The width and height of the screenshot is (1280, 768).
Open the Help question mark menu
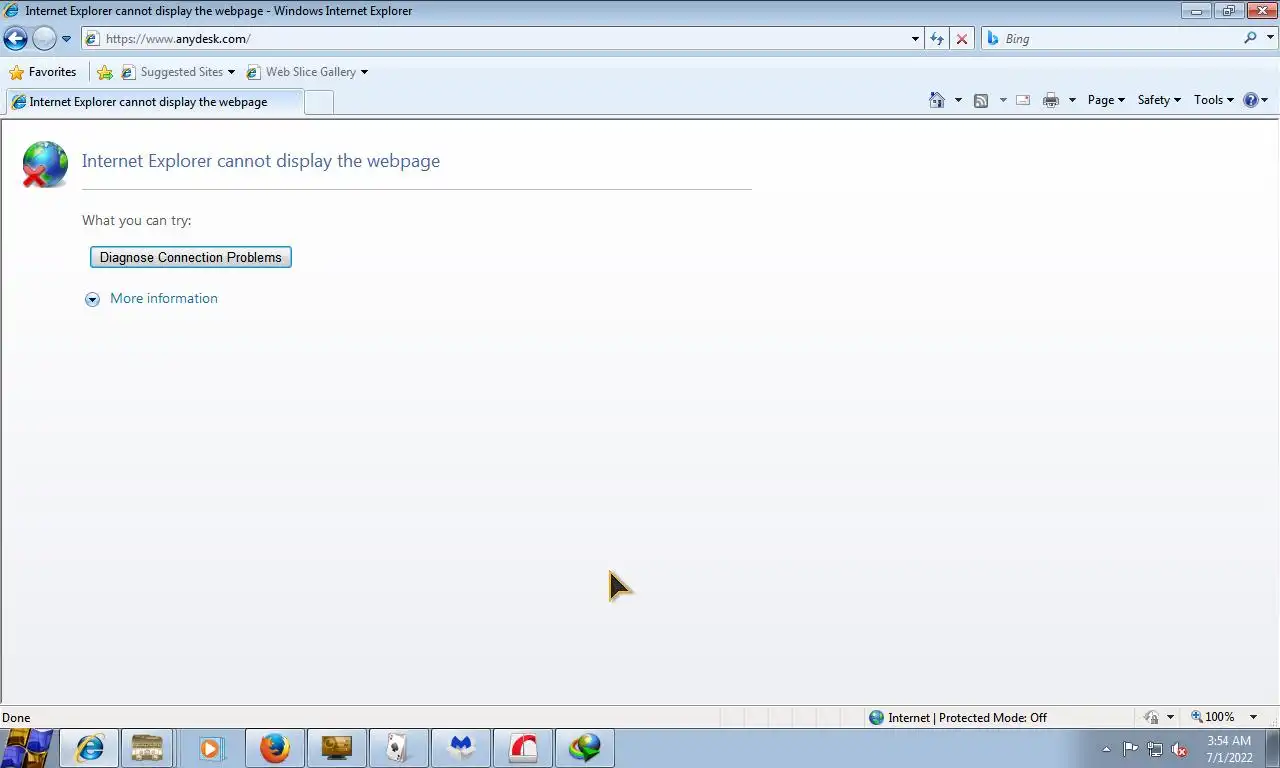tap(1255, 100)
